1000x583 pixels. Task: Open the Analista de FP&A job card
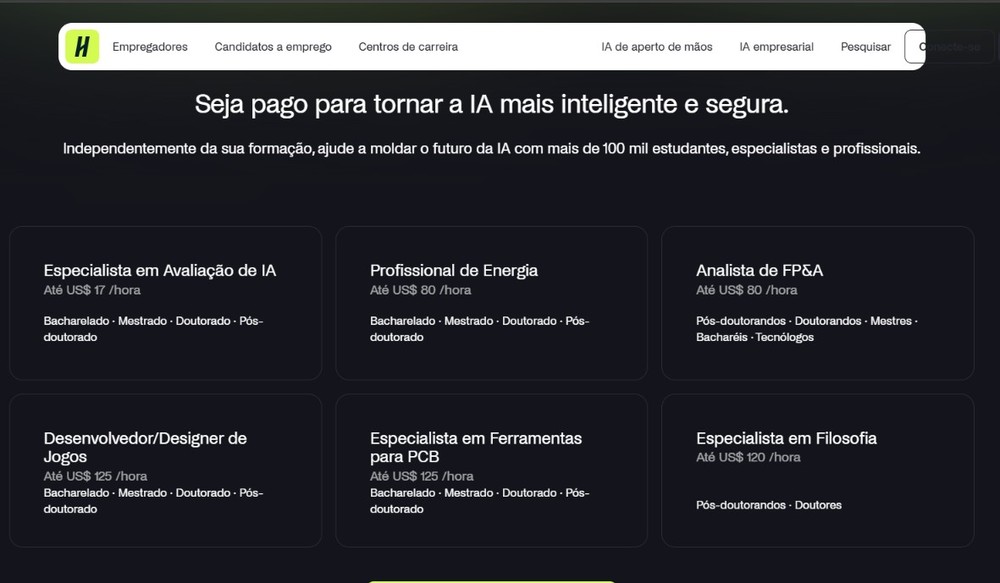(x=818, y=303)
